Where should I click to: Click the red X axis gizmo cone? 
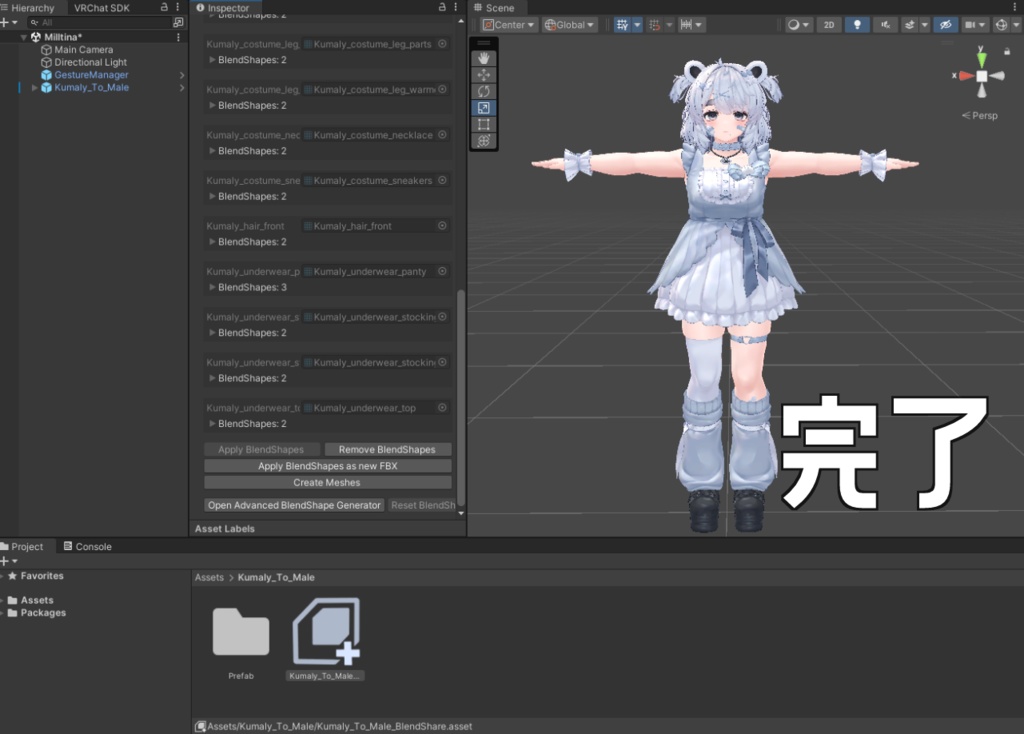point(966,76)
